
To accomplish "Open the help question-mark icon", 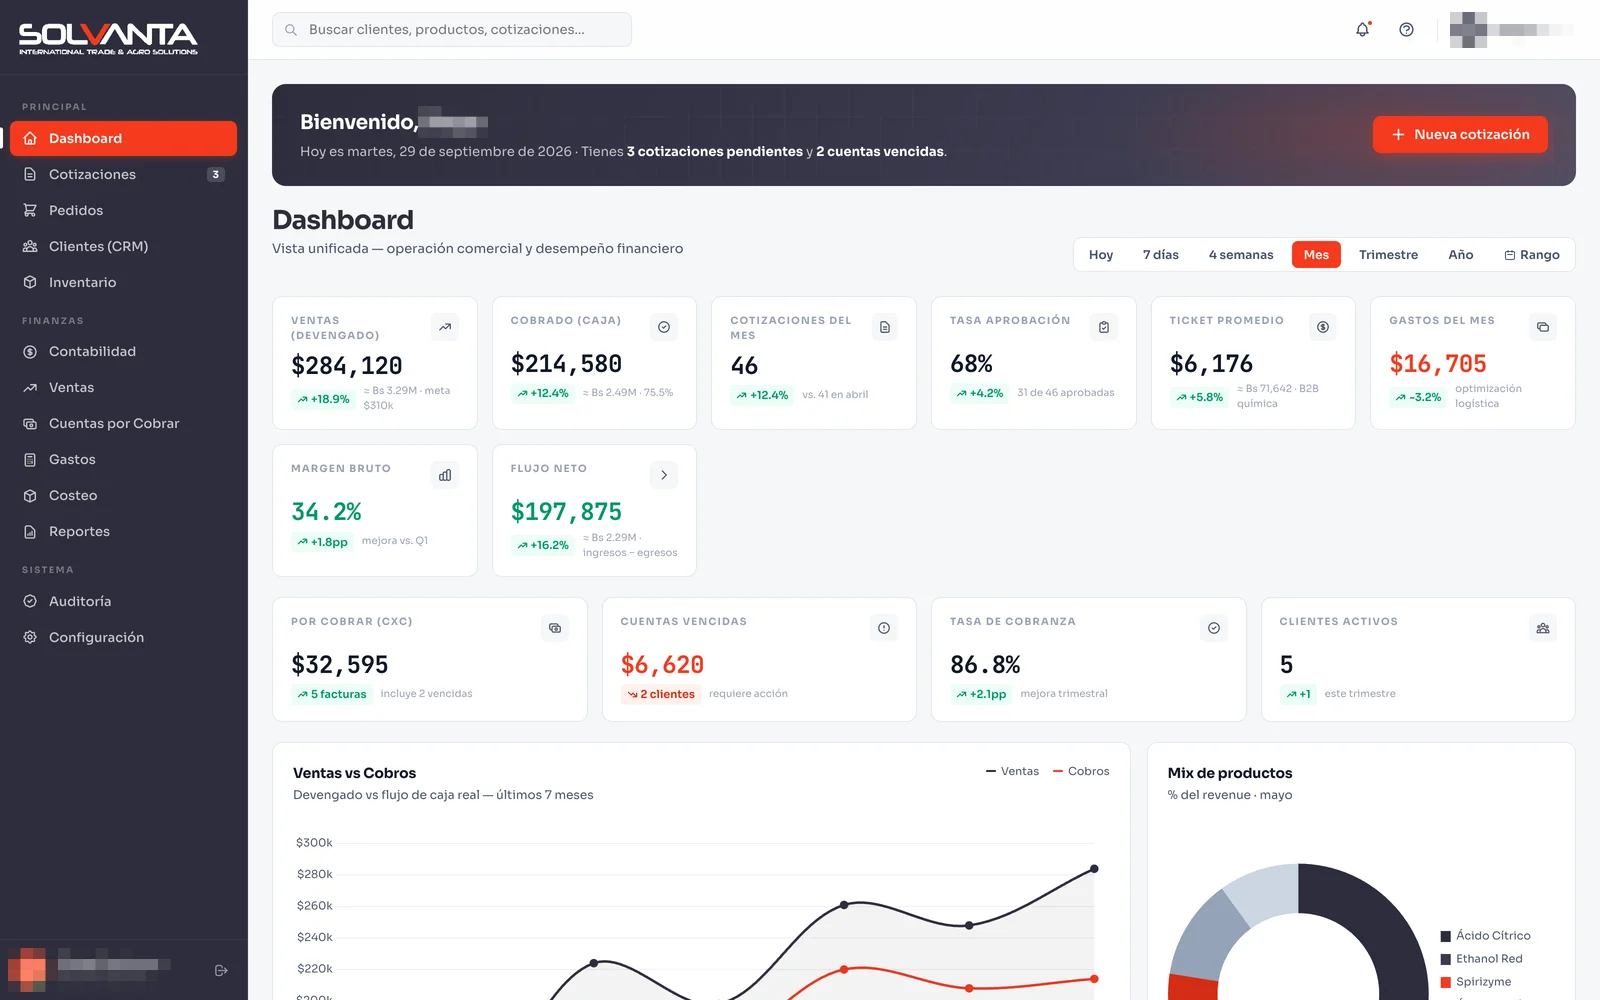I will 1406,30.
